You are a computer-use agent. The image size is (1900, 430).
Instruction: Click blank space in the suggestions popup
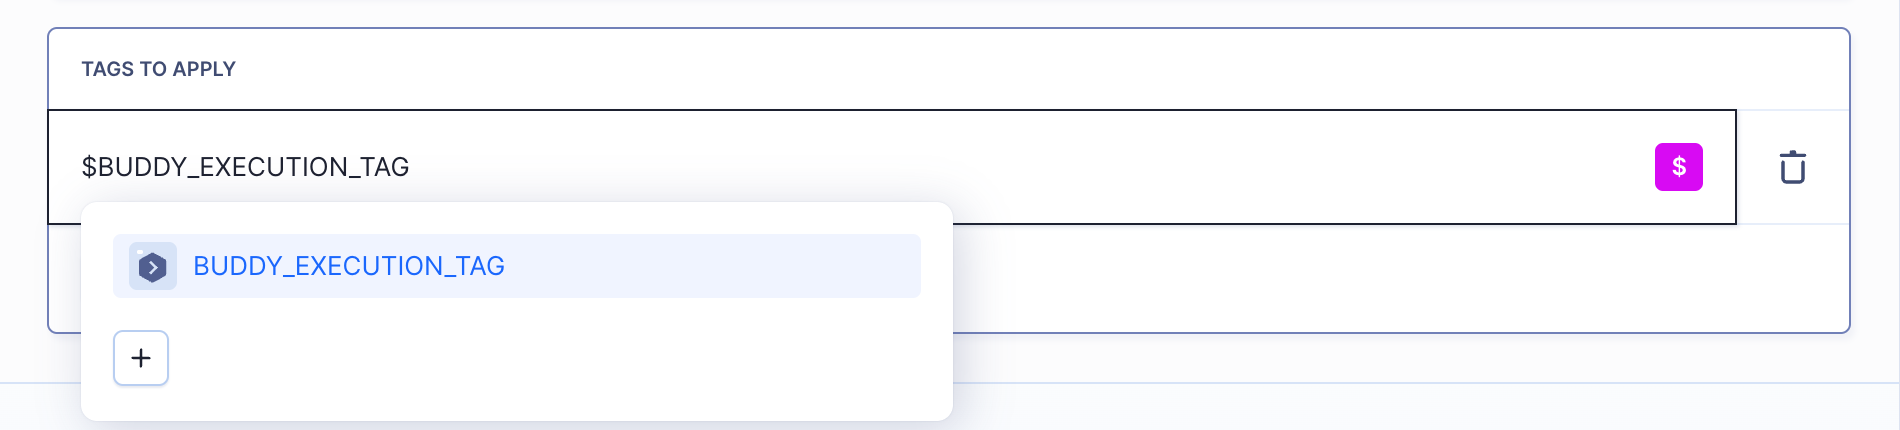(560, 360)
